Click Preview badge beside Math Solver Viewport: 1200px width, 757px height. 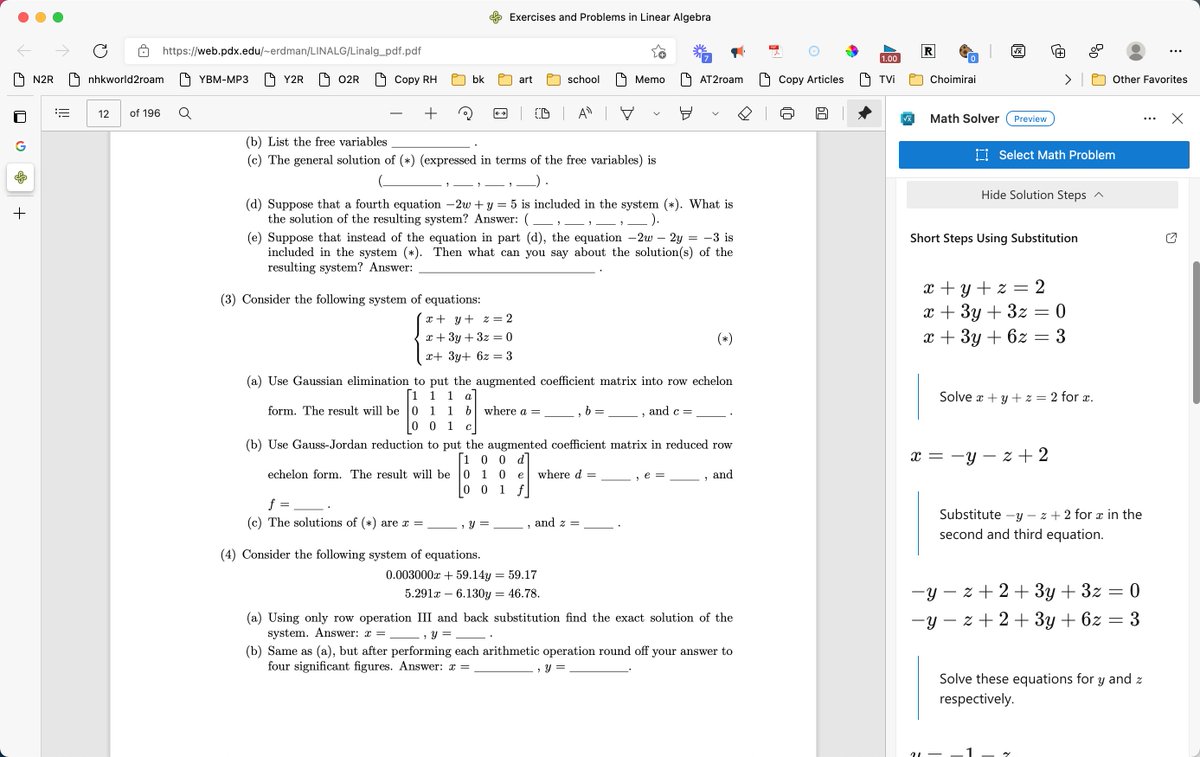pos(1030,118)
